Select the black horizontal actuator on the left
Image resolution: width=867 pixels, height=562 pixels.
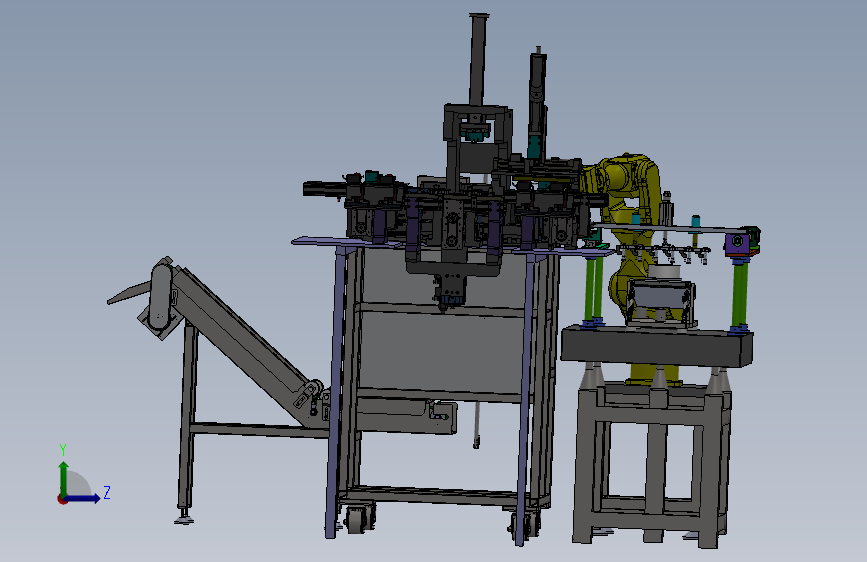click(326, 189)
